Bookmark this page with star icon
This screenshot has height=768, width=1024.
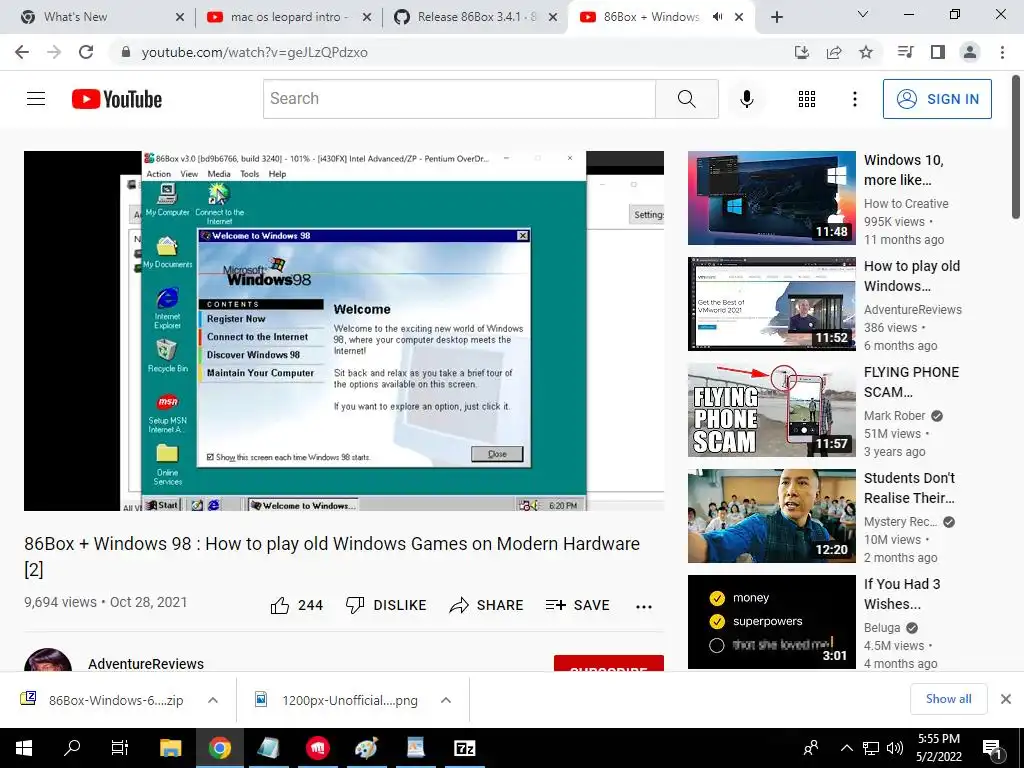tap(866, 52)
